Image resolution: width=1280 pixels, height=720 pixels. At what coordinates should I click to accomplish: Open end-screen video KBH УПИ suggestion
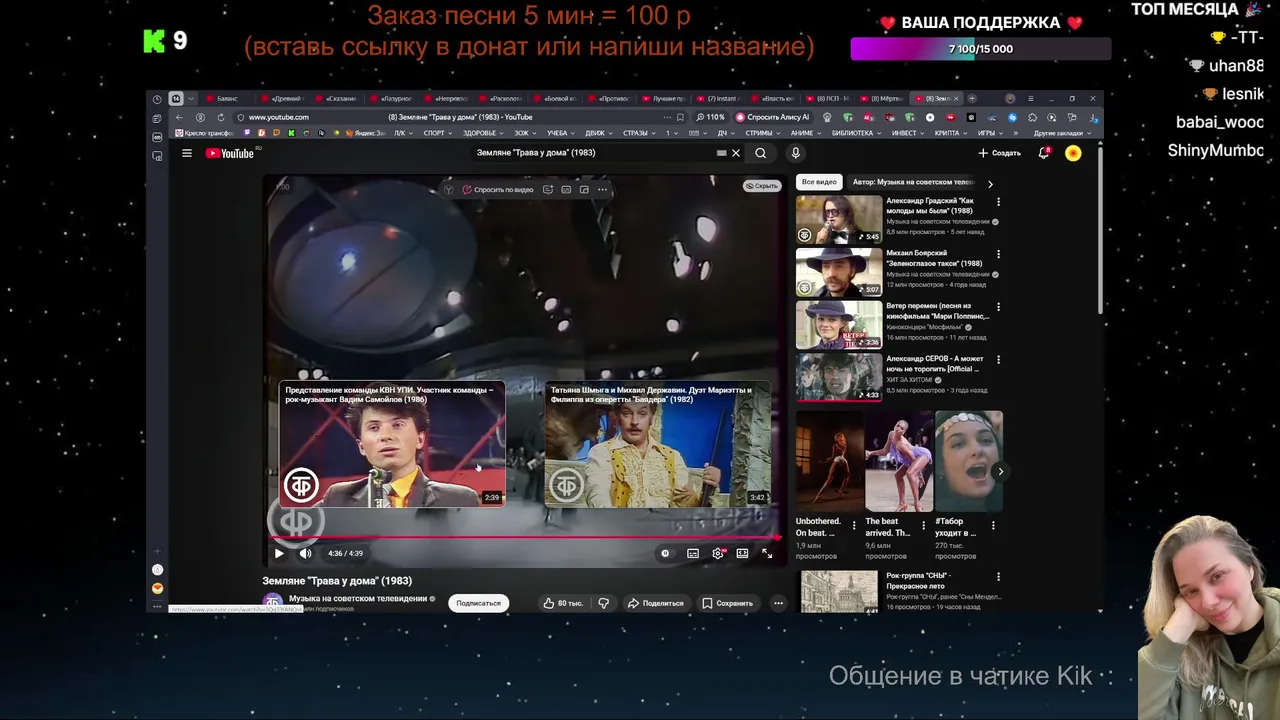point(392,445)
